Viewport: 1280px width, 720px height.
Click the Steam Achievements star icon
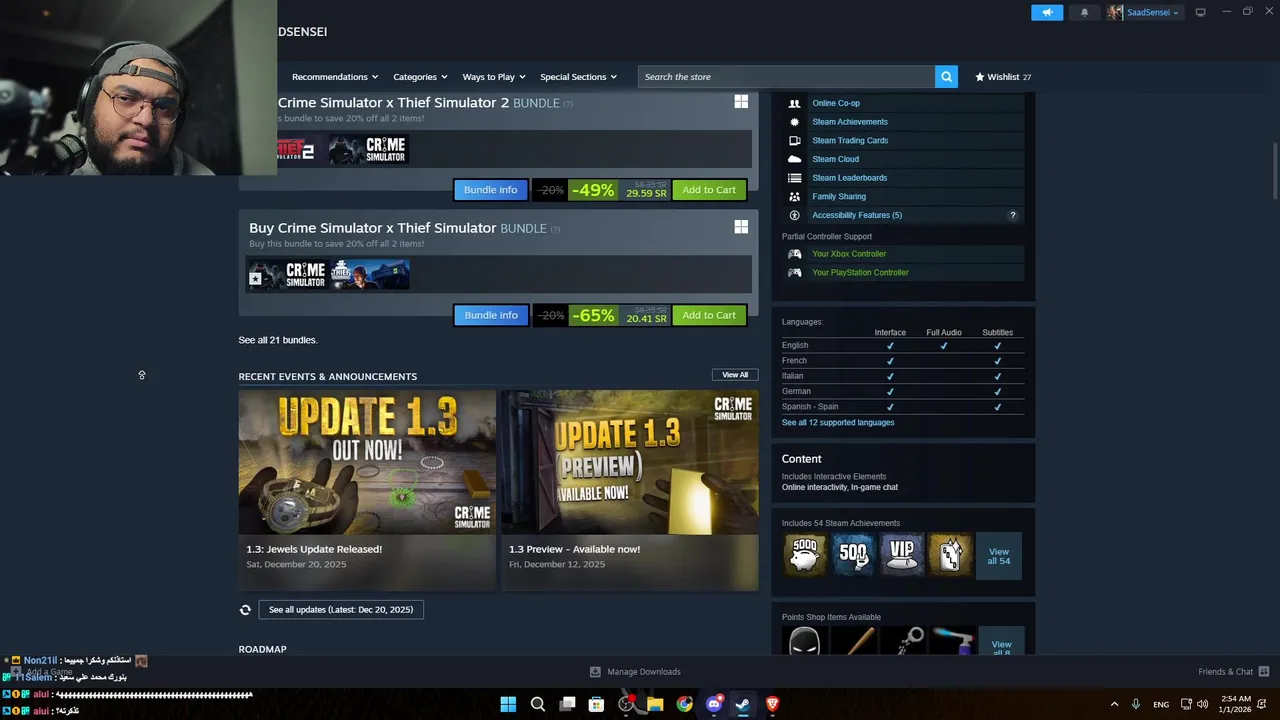click(x=794, y=122)
